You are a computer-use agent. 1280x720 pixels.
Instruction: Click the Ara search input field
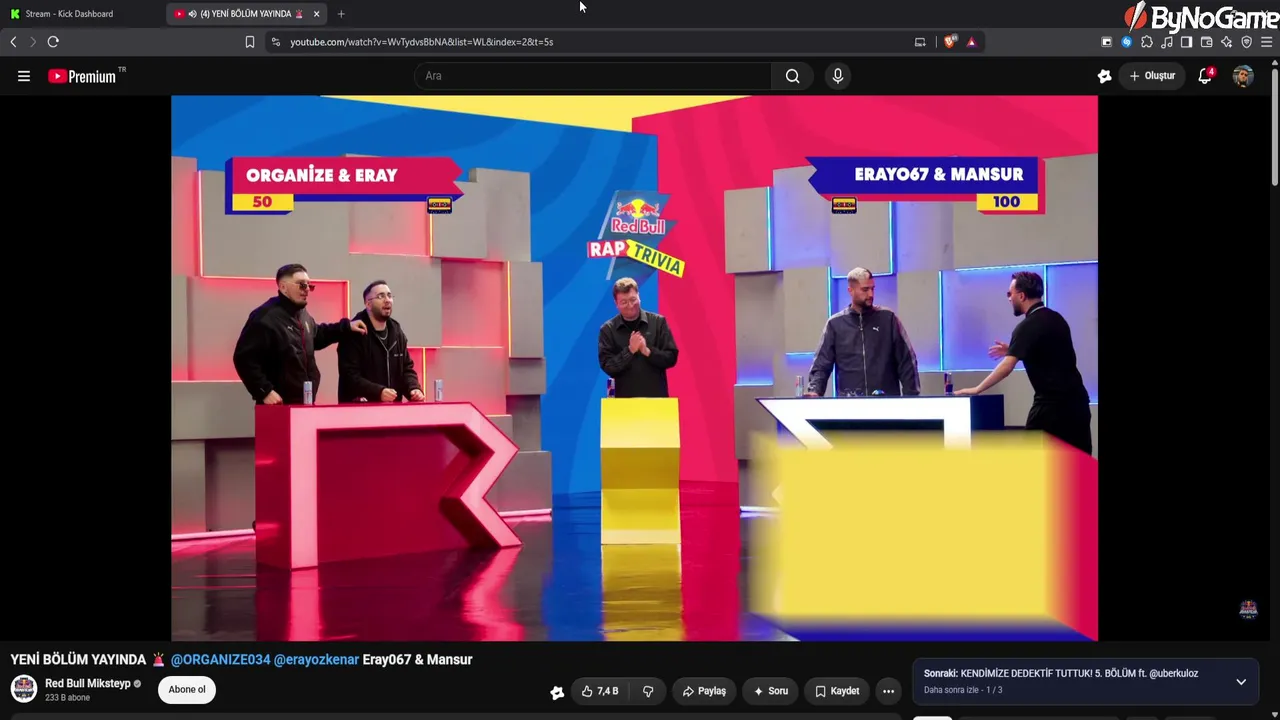593,76
